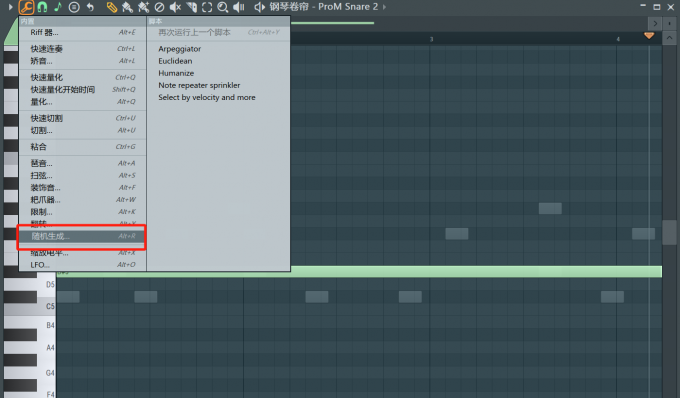Viewport: 680px width, 398px height.
Task: Open Select by velocity and more
Action: pyautogui.click(x=207, y=98)
